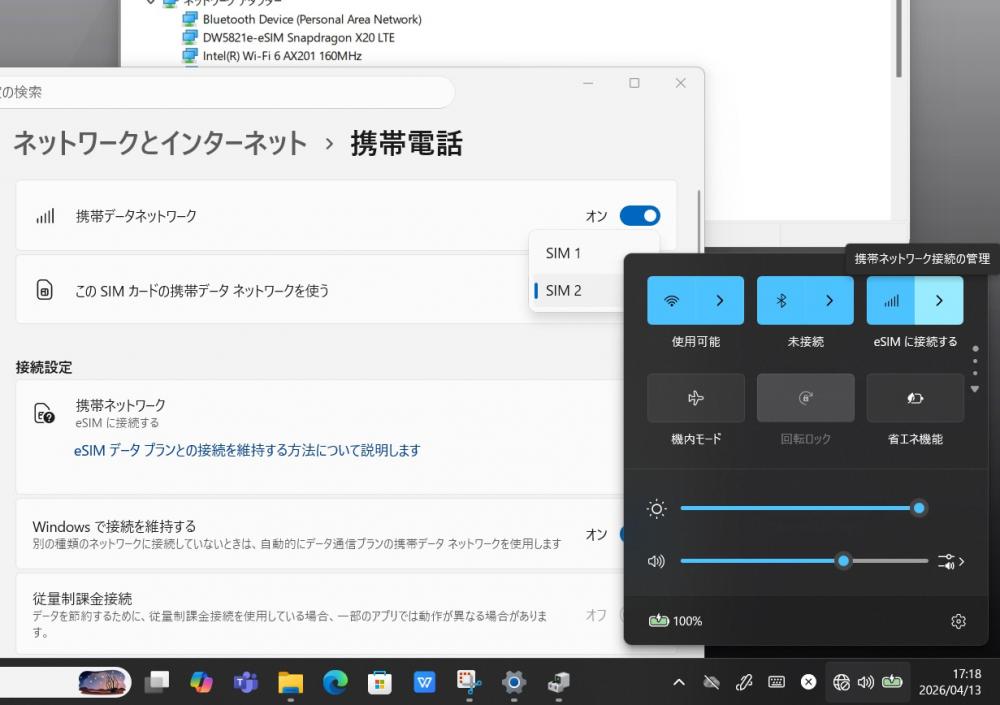The width and height of the screenshot is (1000, 705).
Task: Click the battery 100% indicator
Action: tap(676, 621)
